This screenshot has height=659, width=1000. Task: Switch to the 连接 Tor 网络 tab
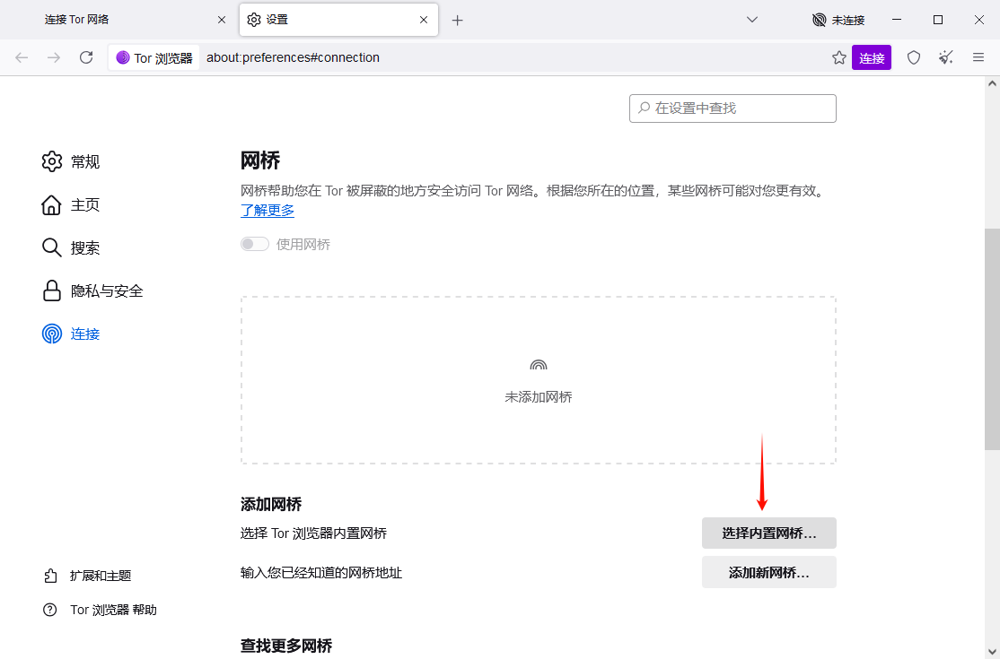pos(120,20)
